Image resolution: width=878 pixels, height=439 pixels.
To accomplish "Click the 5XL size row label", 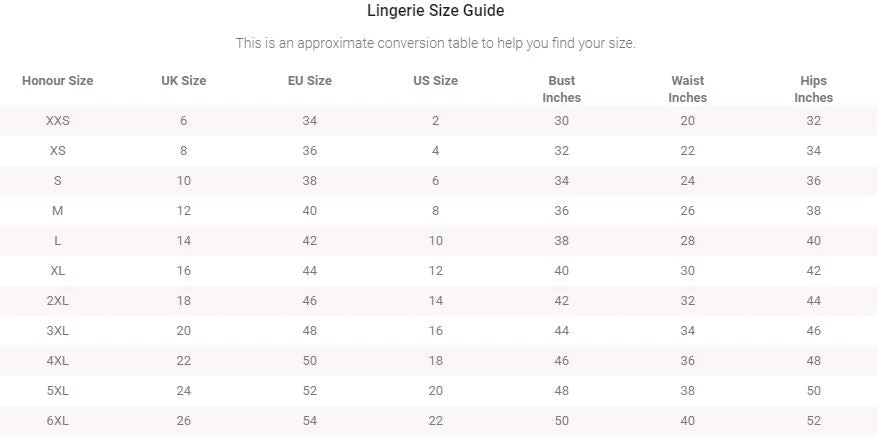I will point(58,391).
